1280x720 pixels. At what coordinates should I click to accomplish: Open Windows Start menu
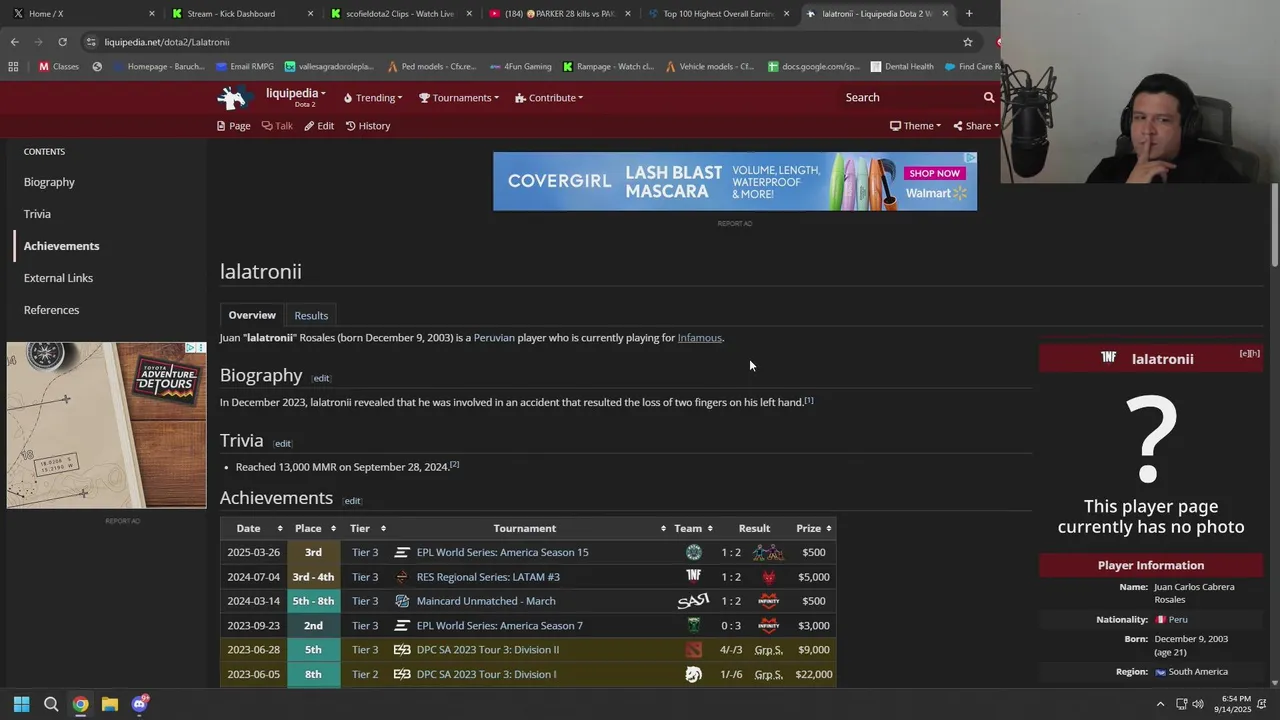tap(21, 704)
